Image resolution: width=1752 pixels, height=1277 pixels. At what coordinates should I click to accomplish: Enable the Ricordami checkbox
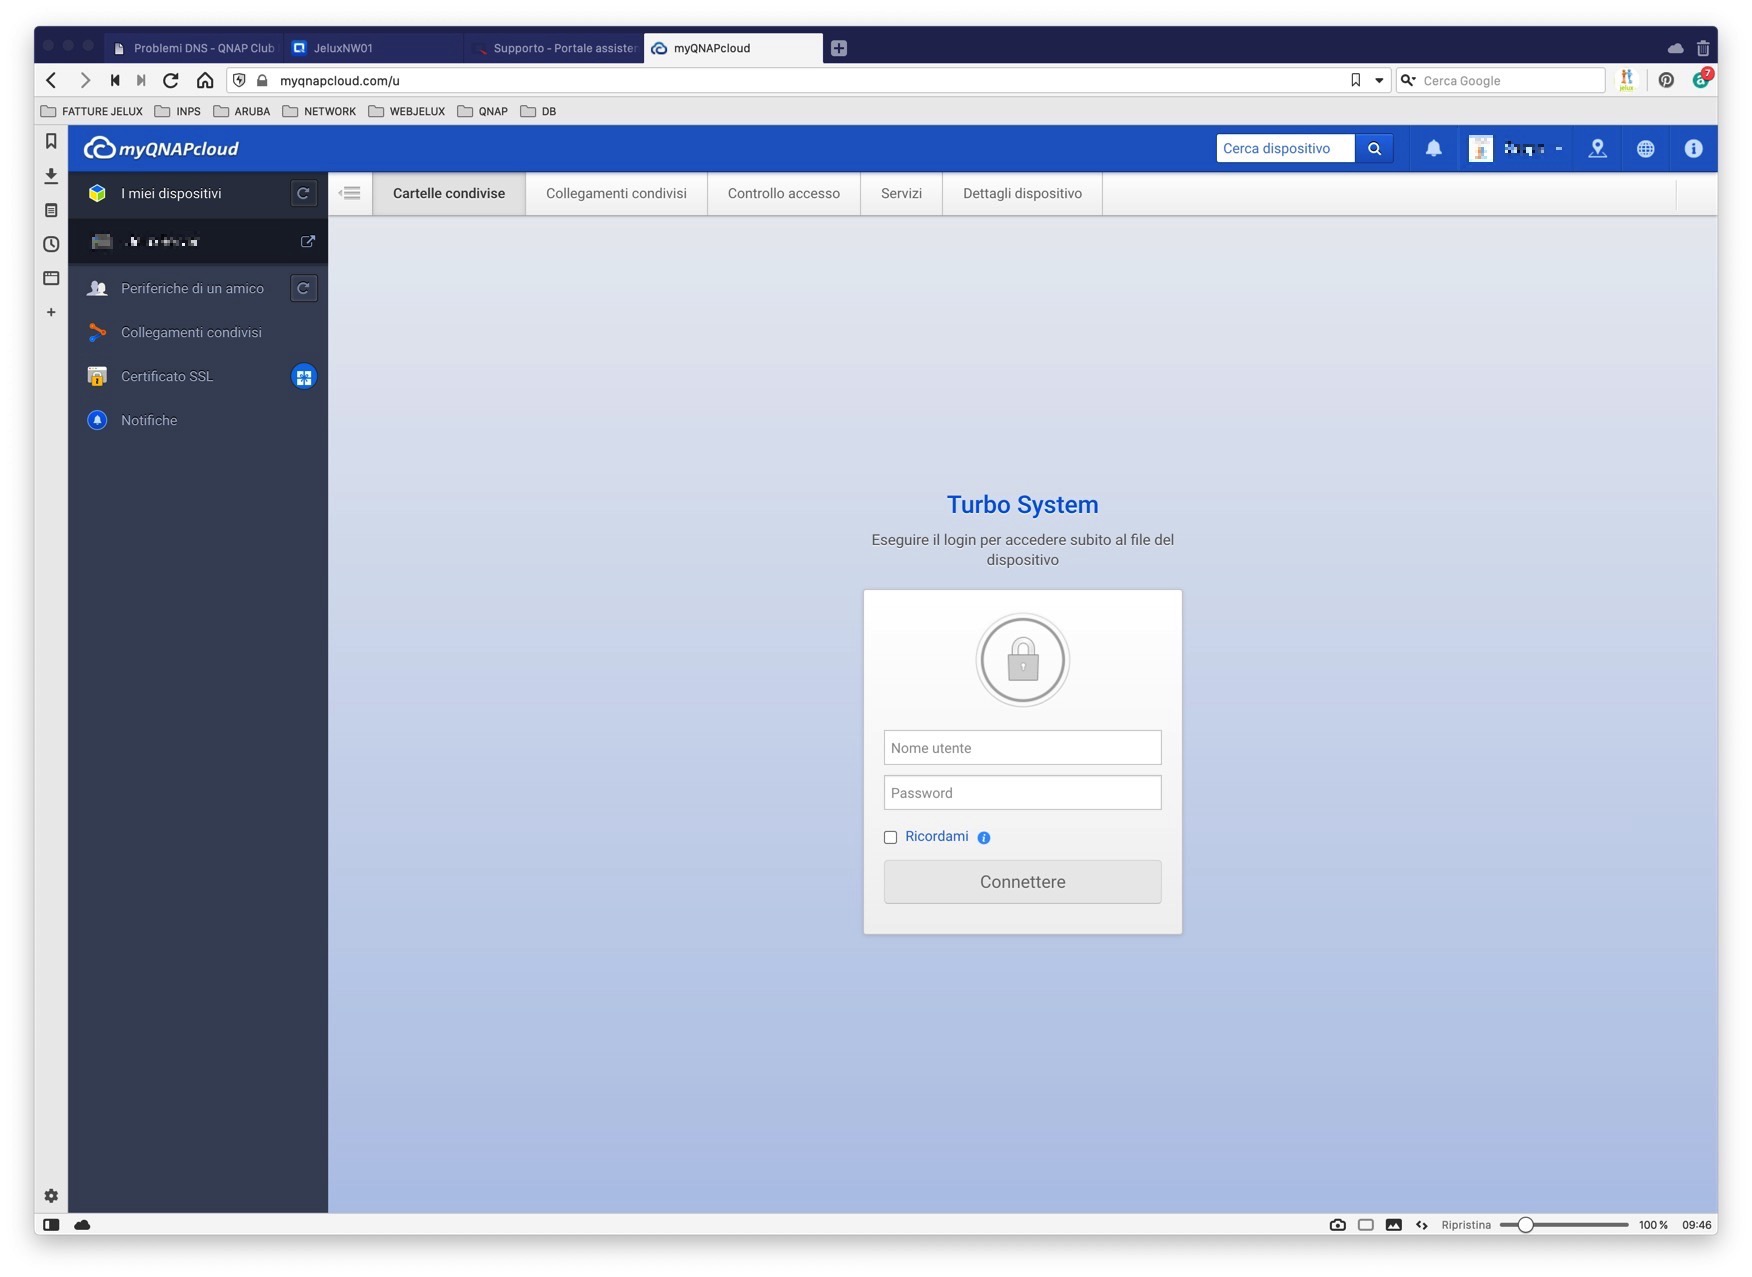pyautogui.click(x=890, y=838)
